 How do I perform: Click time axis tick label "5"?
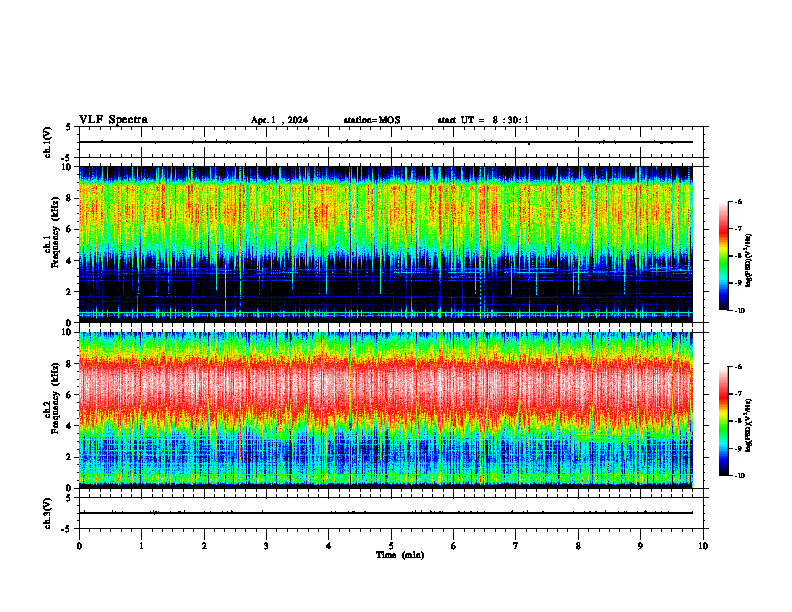tap(391, 546)
